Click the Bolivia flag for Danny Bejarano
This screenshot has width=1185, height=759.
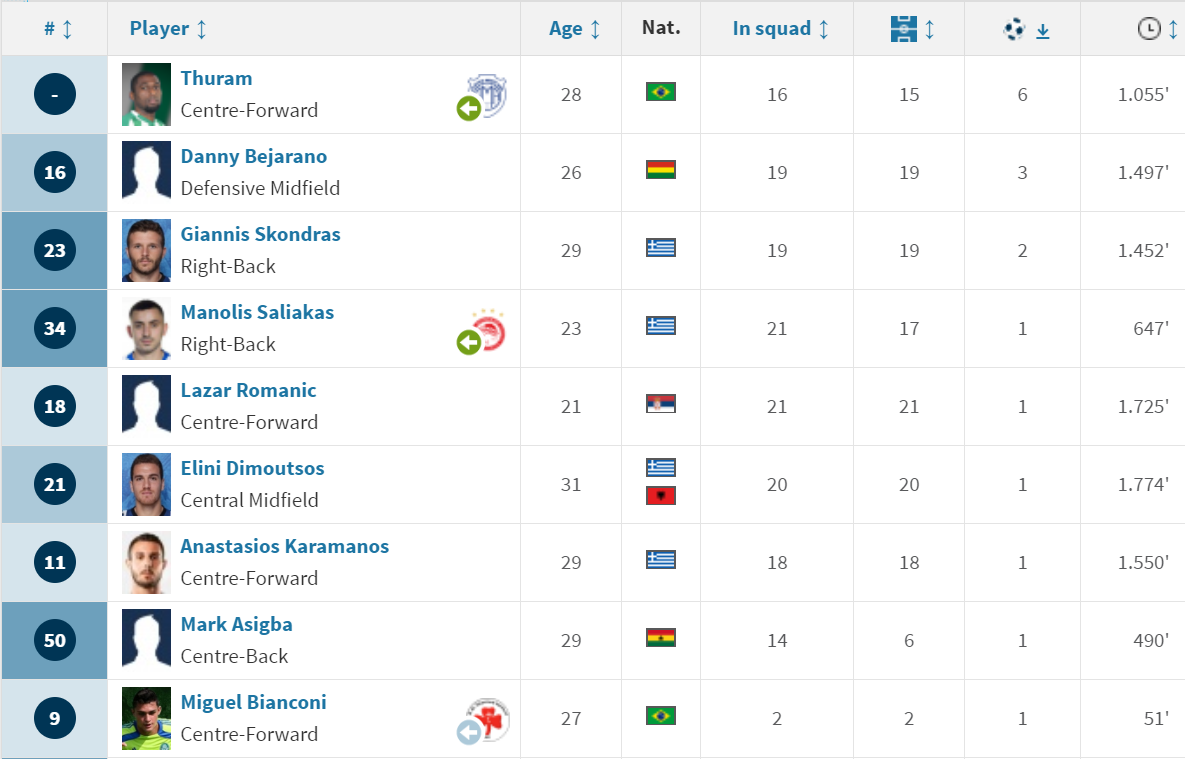pyautogui.click(x=661, y=169)
